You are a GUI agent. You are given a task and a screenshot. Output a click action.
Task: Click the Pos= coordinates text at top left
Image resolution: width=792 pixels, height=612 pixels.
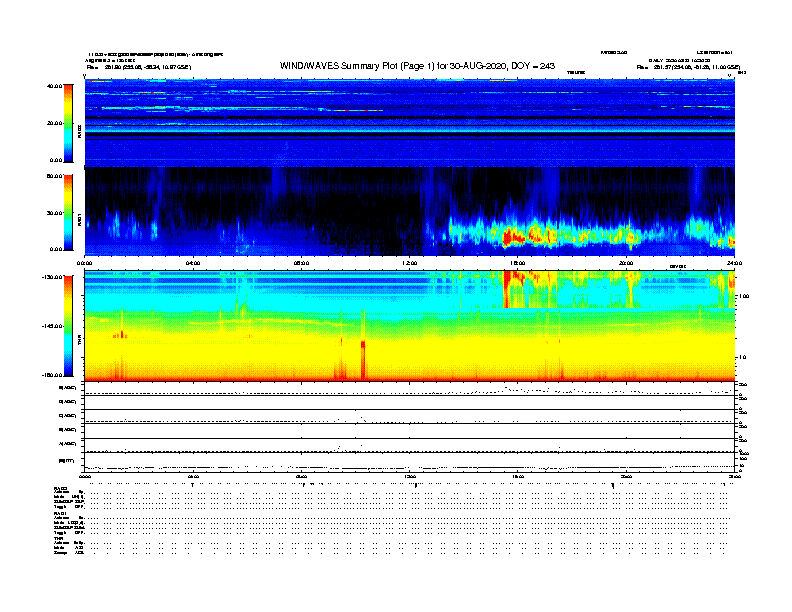click(x=139, y=67)
